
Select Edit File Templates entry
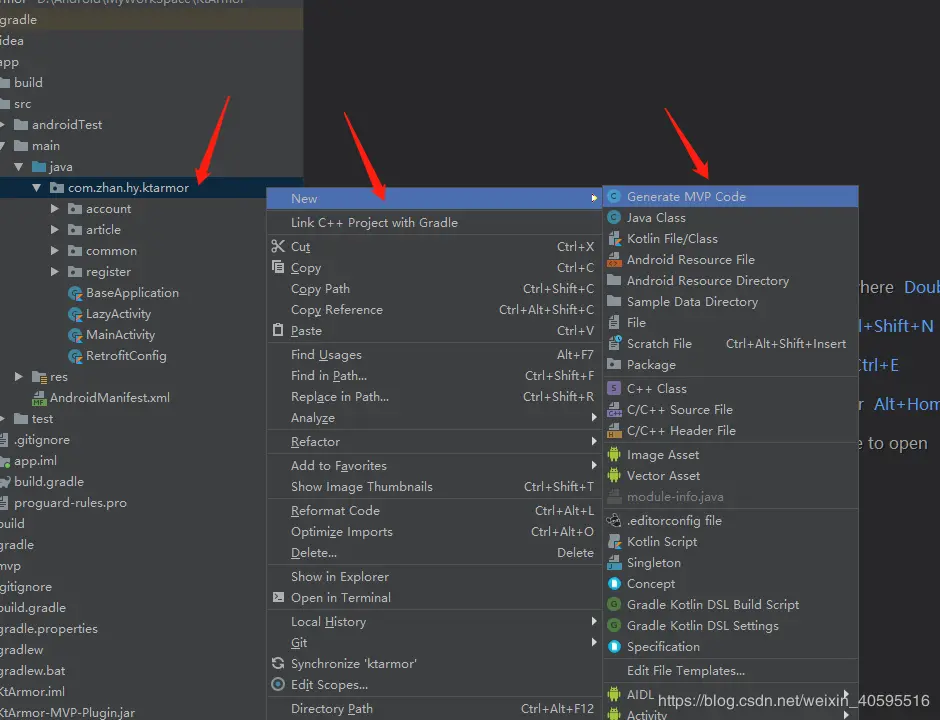click(731, 670)
